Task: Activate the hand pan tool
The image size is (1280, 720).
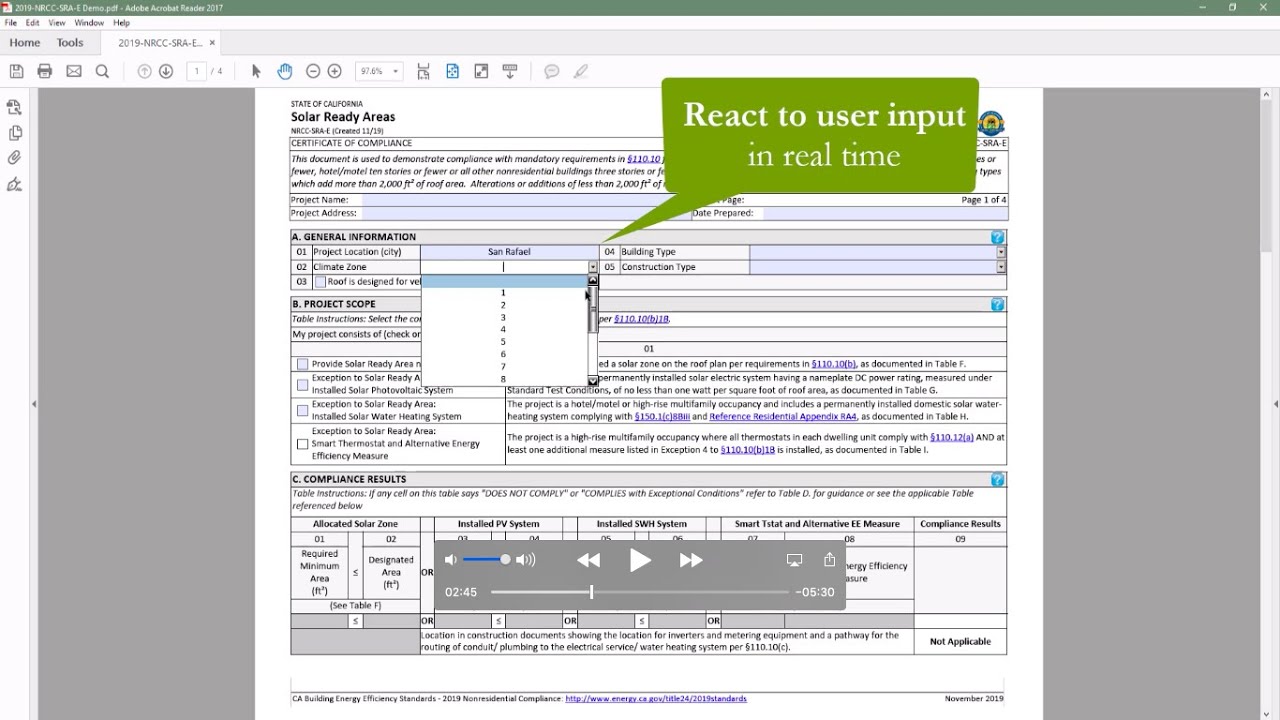Action: (x=285, y=71)
